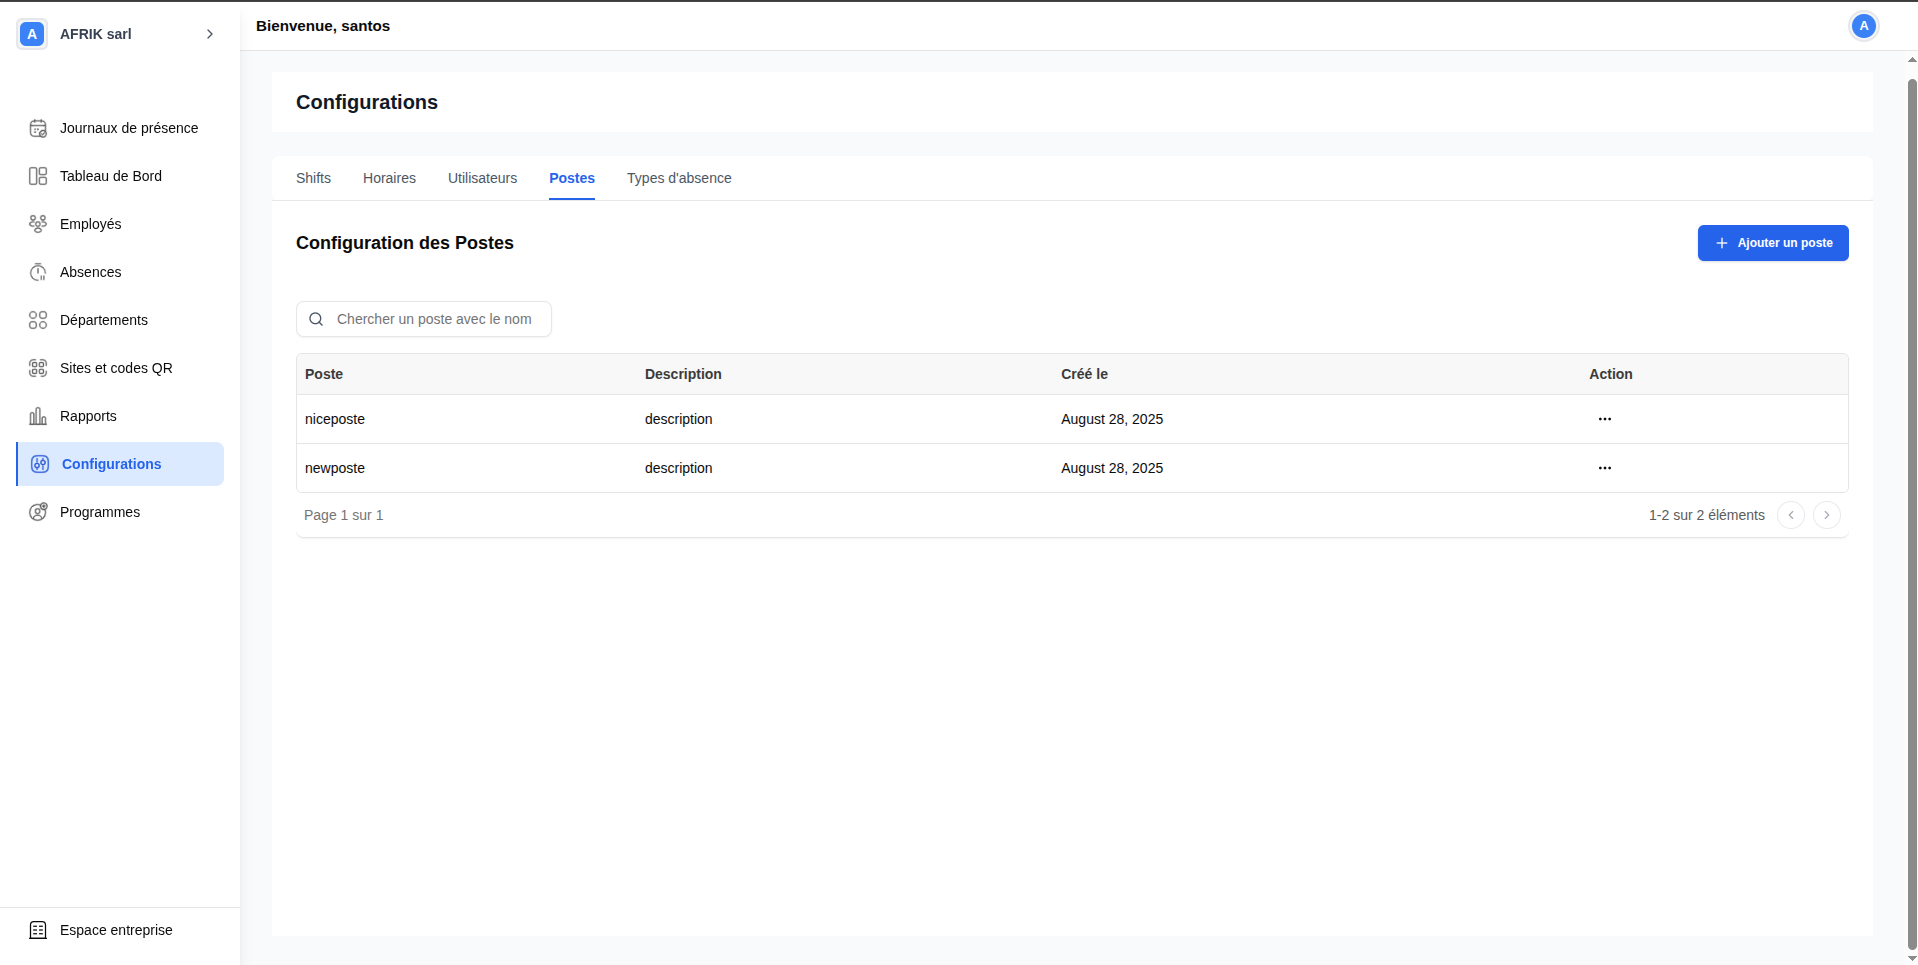Open Sites et codes QR icon
Image resolution: width=1918 pixels, height=965 pixels.
pos(38,368)
